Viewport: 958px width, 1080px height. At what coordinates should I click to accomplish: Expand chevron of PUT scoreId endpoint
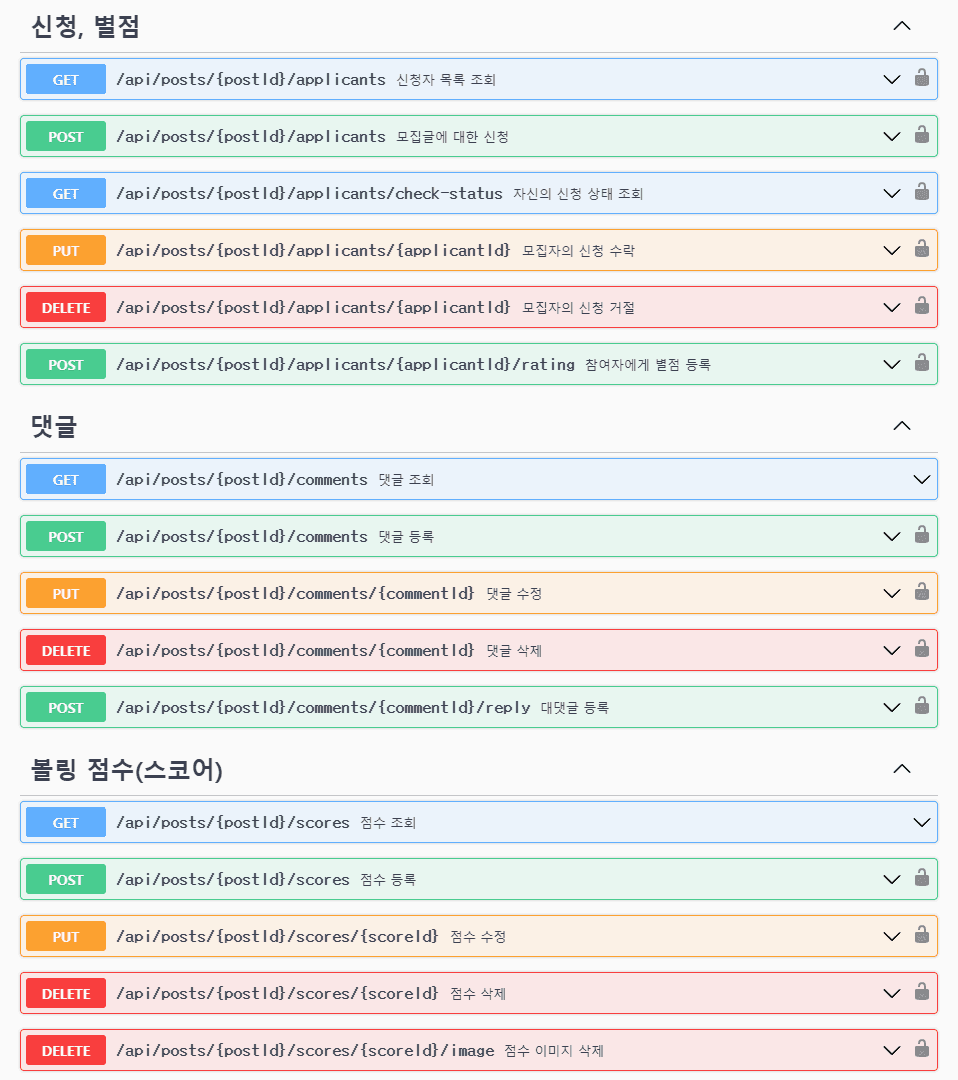click(x=892, y=937)
